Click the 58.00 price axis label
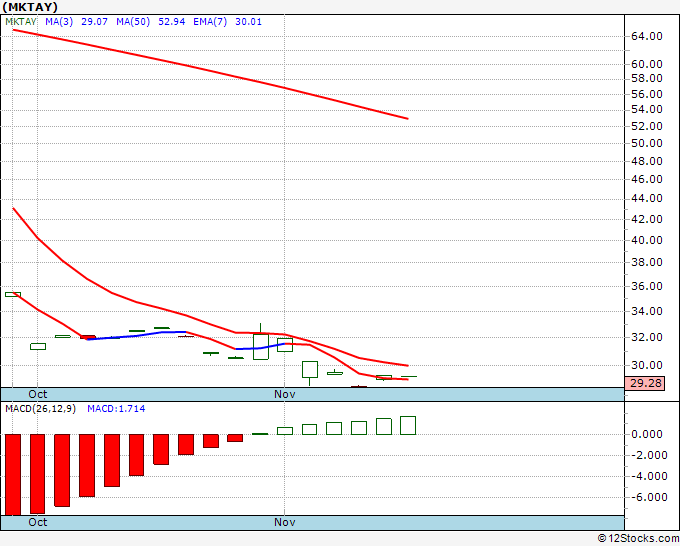 [647, 78]
